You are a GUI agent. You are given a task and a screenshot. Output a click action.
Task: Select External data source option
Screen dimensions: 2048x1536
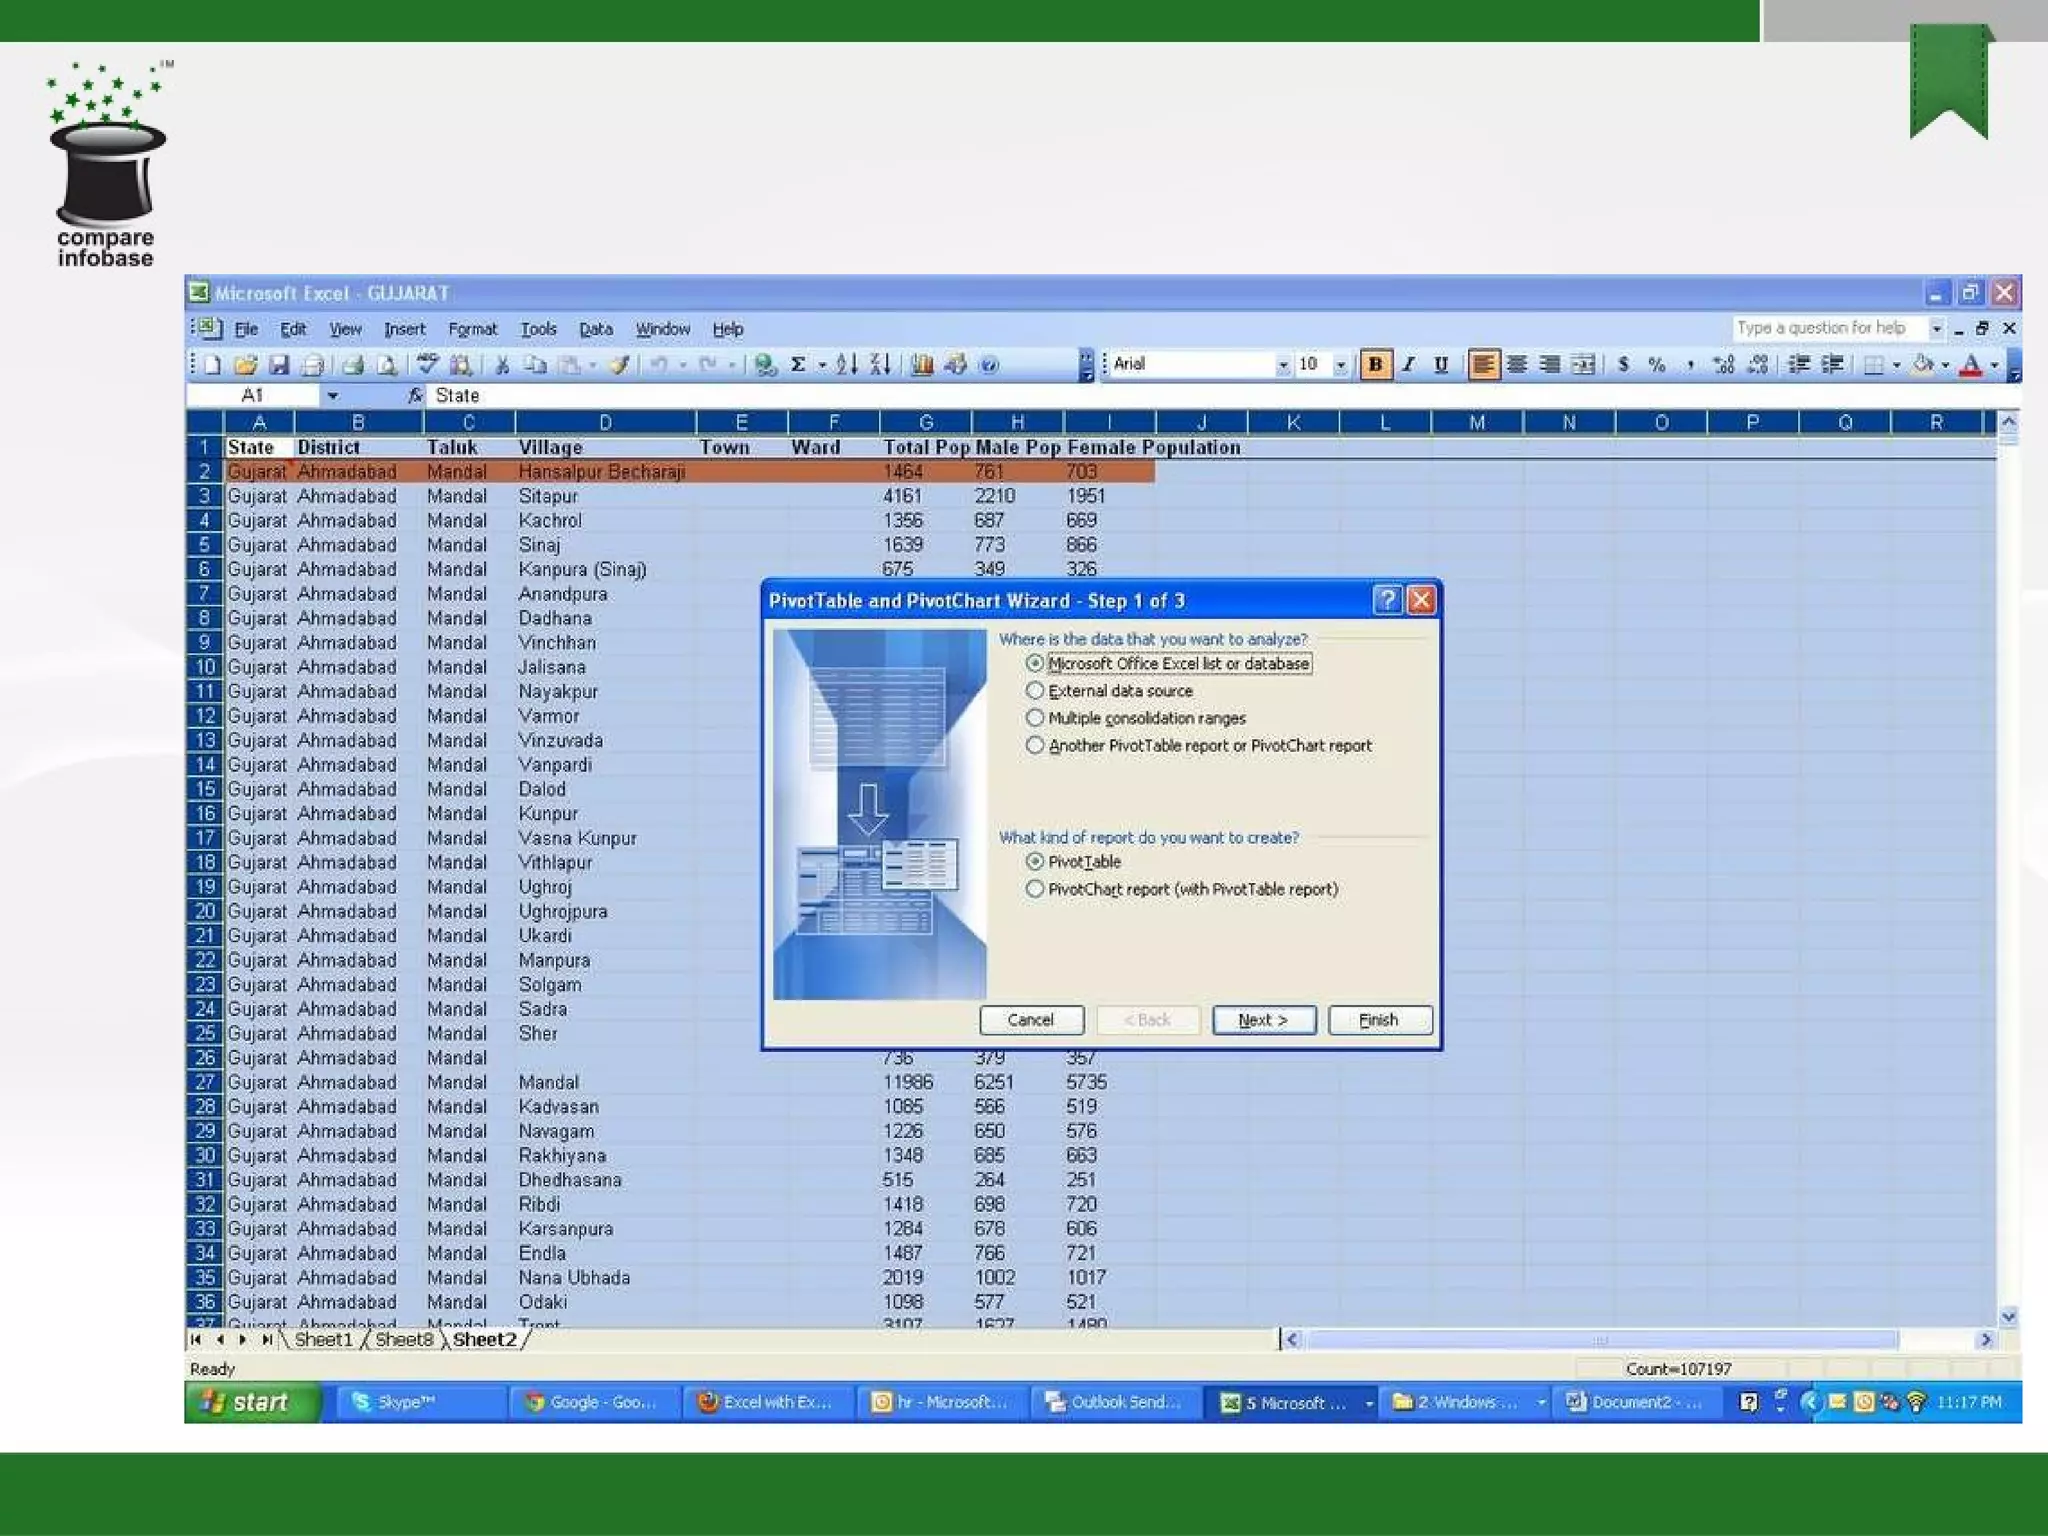pos(1035,691)
